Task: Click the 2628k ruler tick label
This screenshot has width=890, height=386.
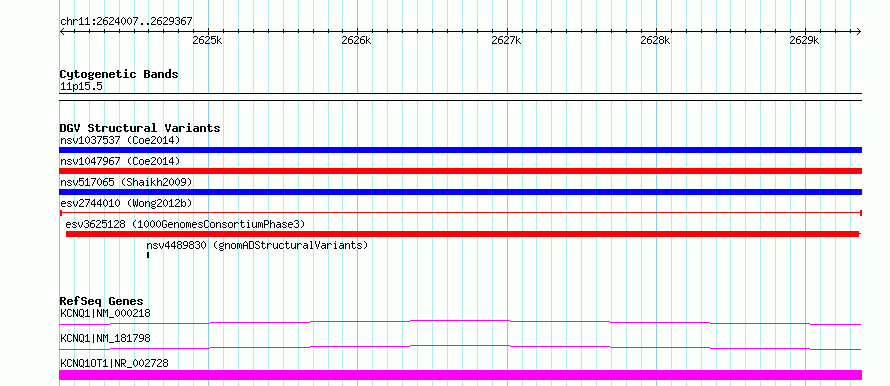Action: coord(656,41)
